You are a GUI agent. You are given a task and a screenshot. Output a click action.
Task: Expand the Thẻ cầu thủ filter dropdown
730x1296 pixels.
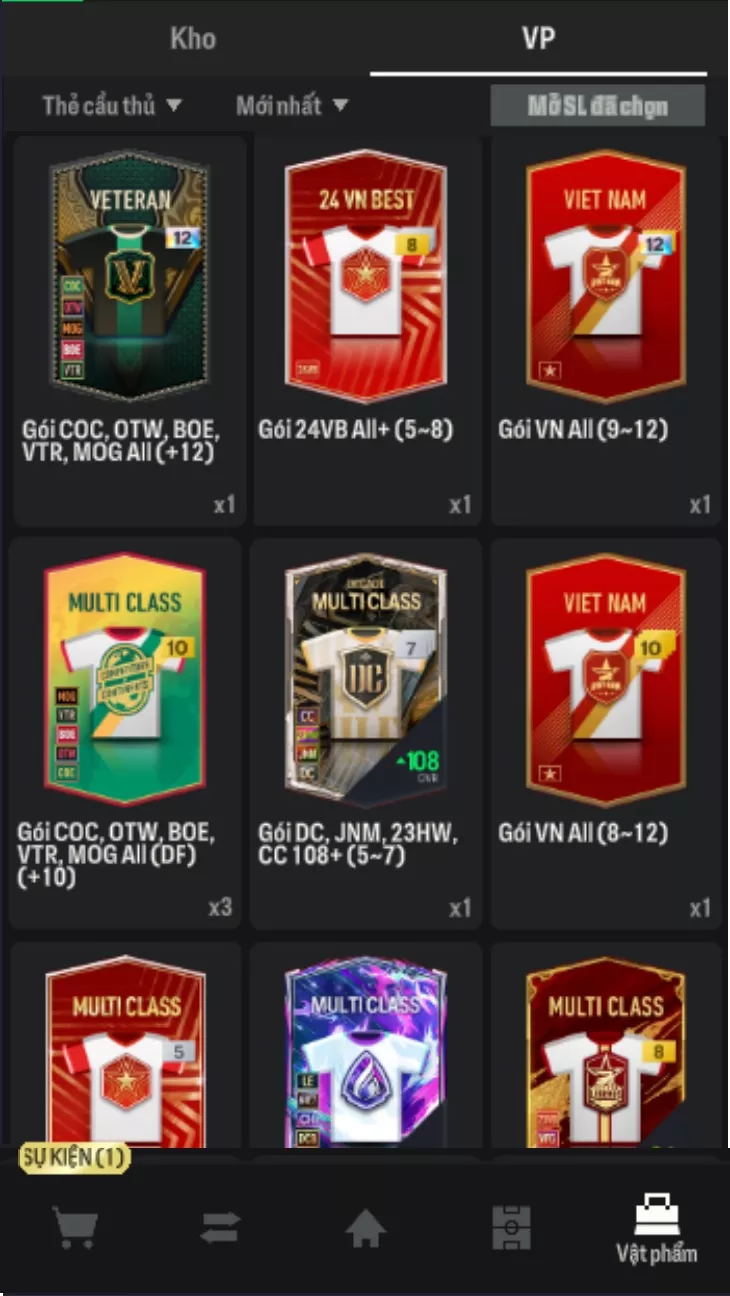pos(112,105)
